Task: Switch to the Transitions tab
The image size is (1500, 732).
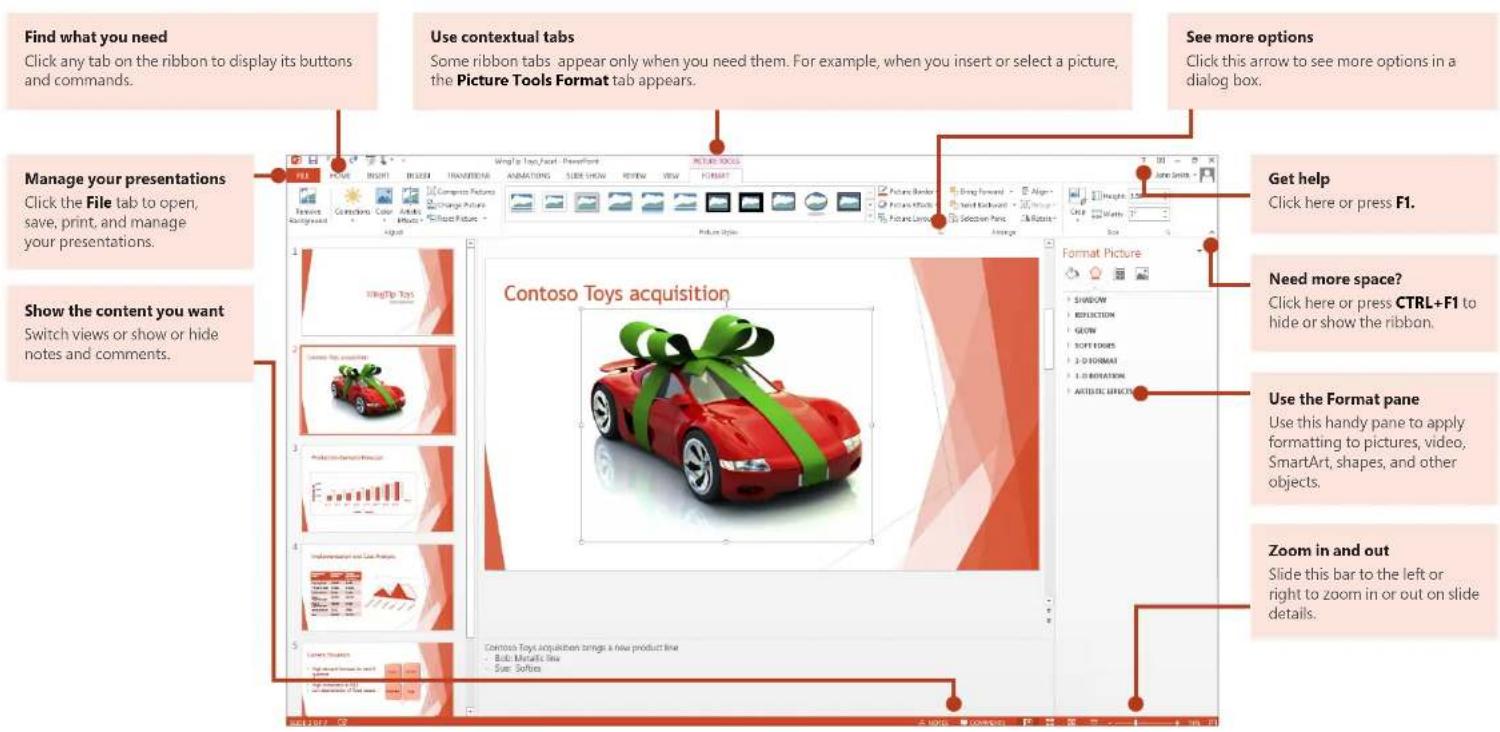Action: 468,175
